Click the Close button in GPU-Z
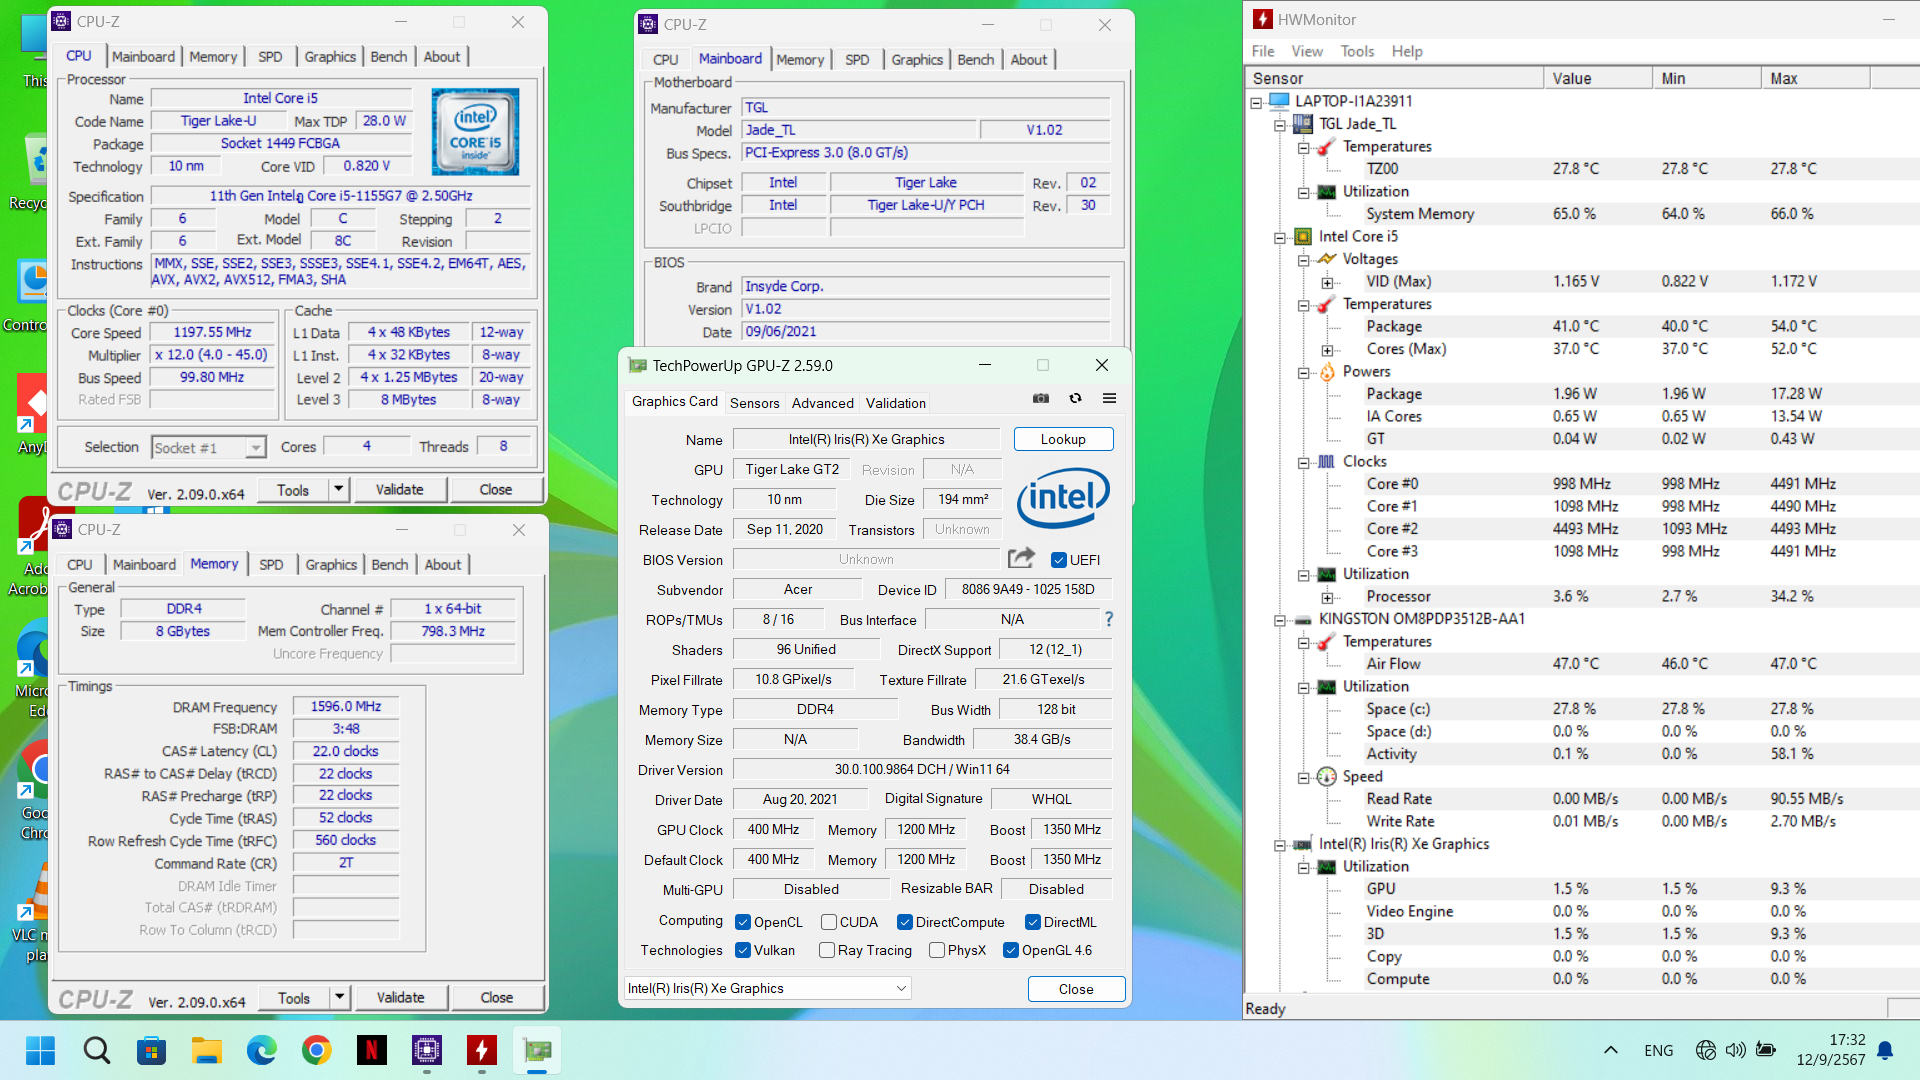 tap(1076, 989)
